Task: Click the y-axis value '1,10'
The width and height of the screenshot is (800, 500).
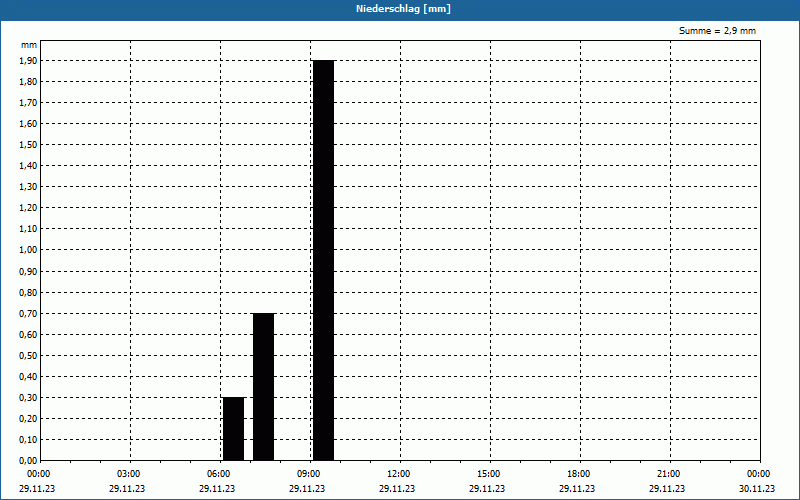Action: 28,229
